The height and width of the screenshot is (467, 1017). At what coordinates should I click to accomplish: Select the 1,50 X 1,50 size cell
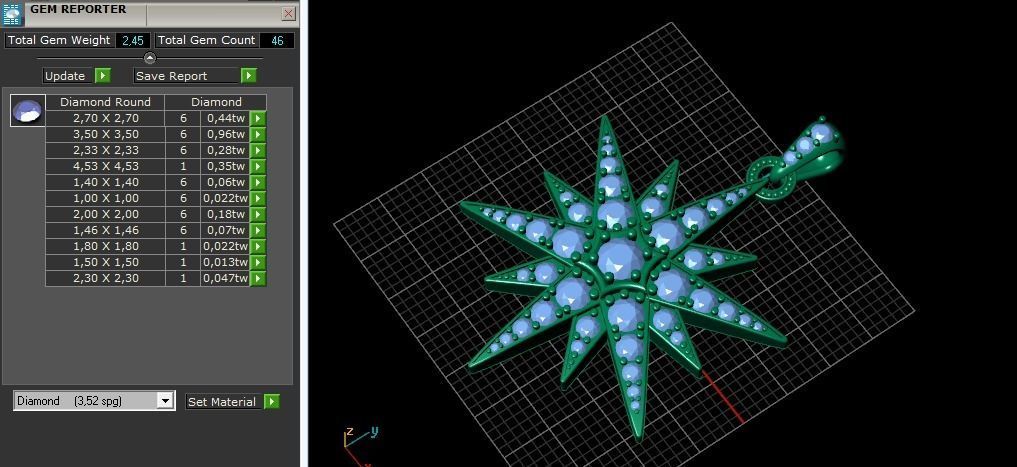tap(105, 263)
